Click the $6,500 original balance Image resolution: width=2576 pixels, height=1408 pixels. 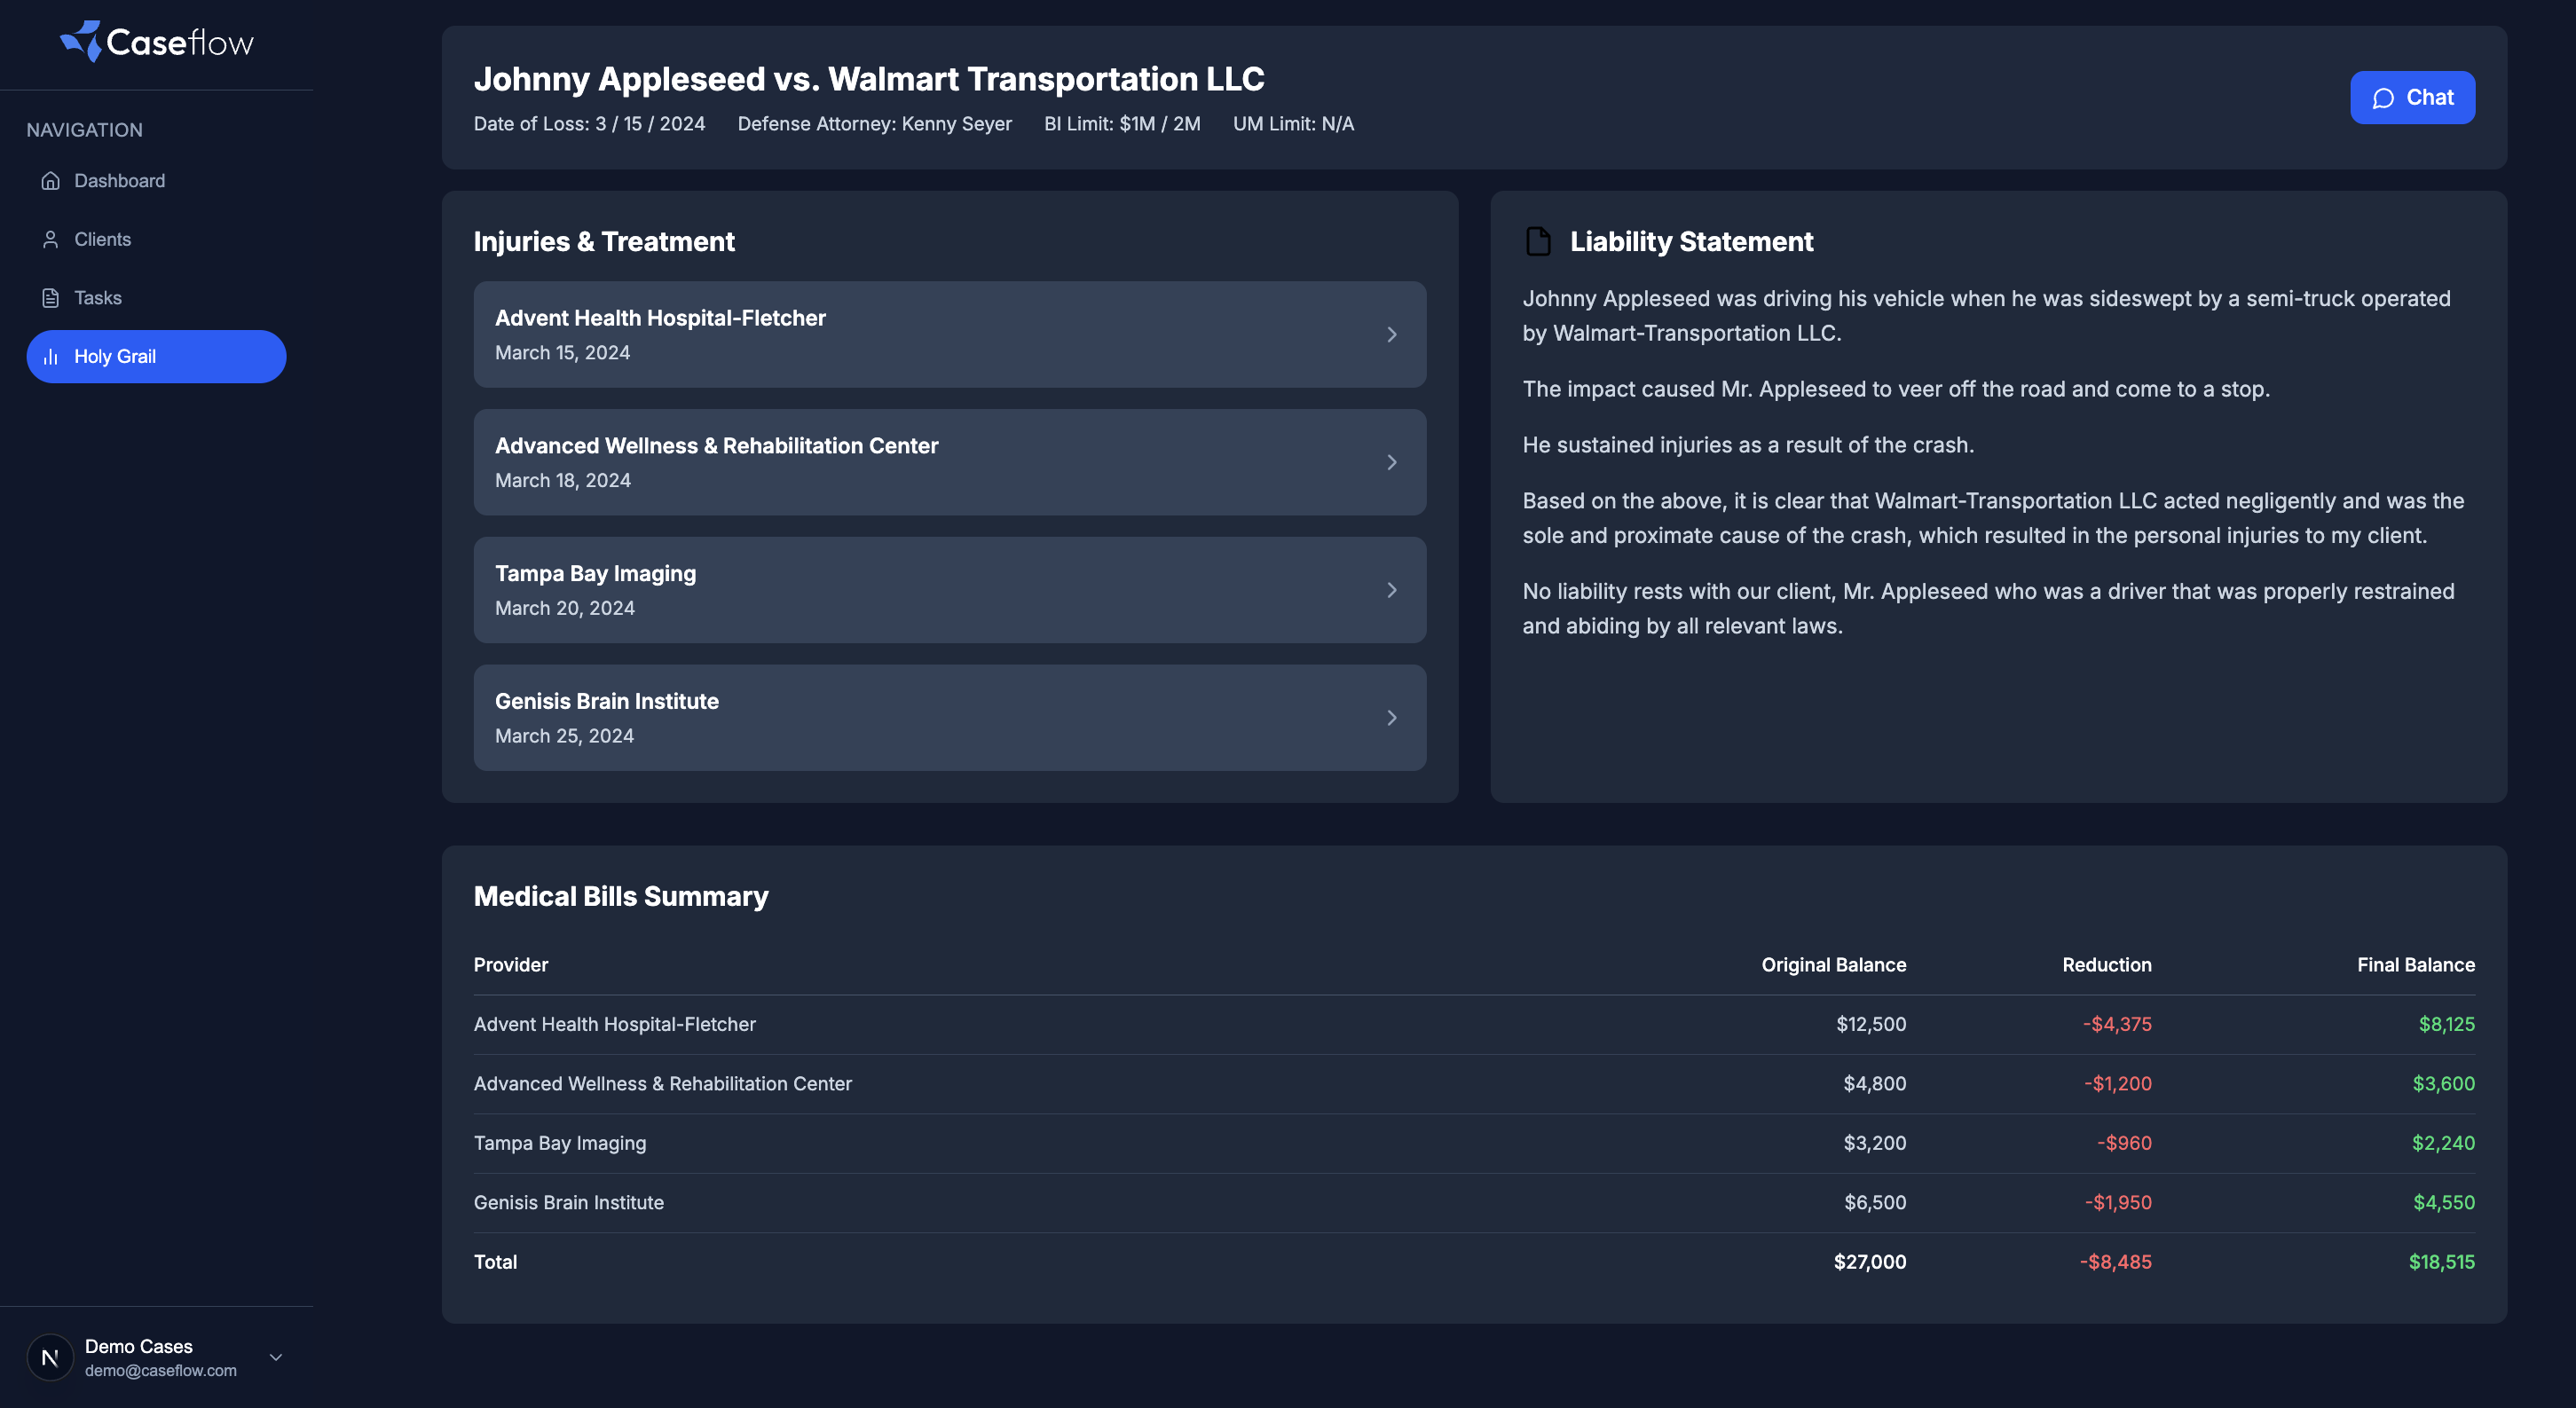coord(1875,1202)
